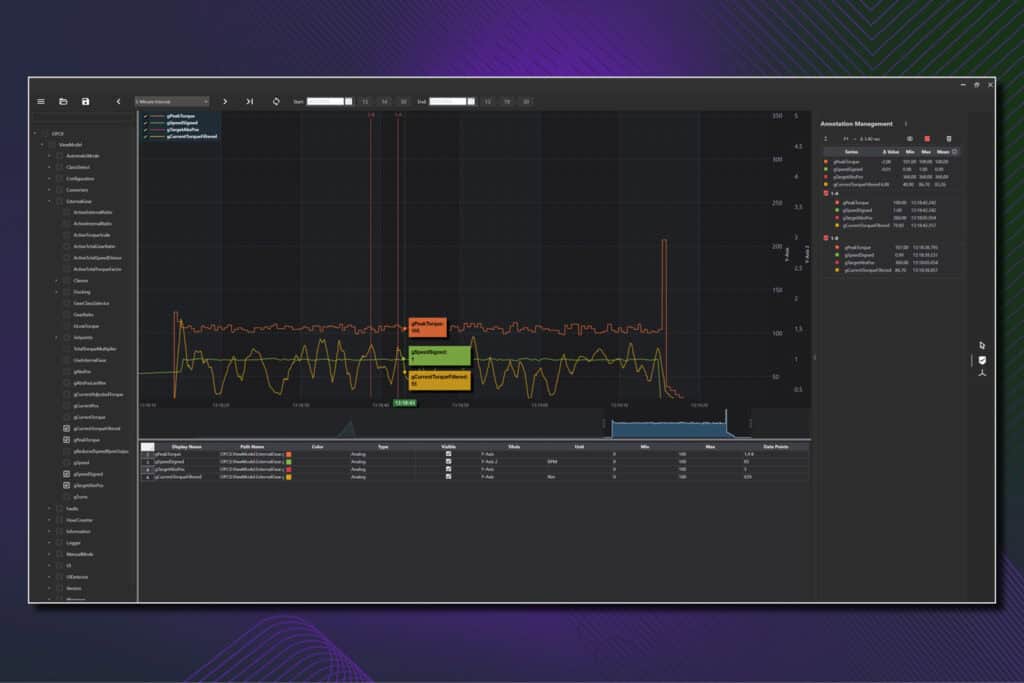Image resolution: width=1024 pixels, height=683 pixels.
Task: Click the axis tripod icon on right edge
Action: point(982,373)
